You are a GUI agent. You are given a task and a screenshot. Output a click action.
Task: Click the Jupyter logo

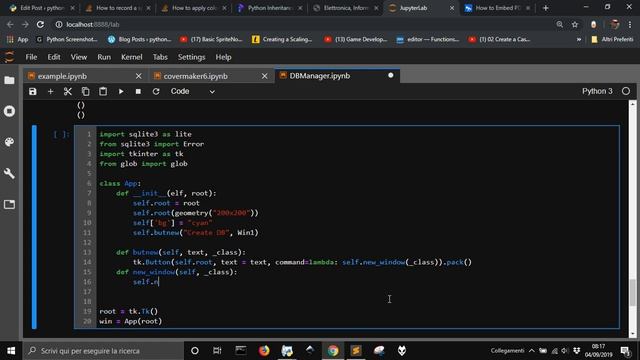(9, 57)
